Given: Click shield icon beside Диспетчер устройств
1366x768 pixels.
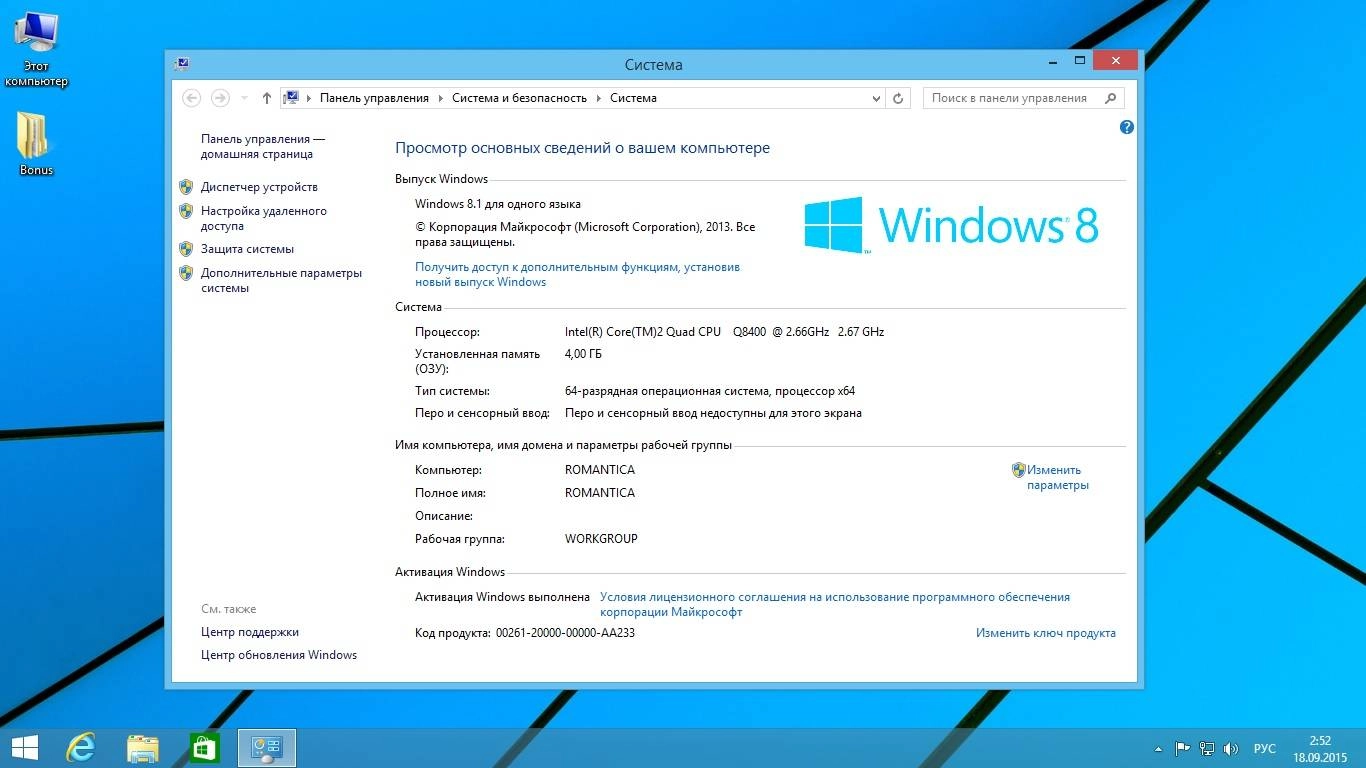Looking at the screenshot, I should point(185,187).
